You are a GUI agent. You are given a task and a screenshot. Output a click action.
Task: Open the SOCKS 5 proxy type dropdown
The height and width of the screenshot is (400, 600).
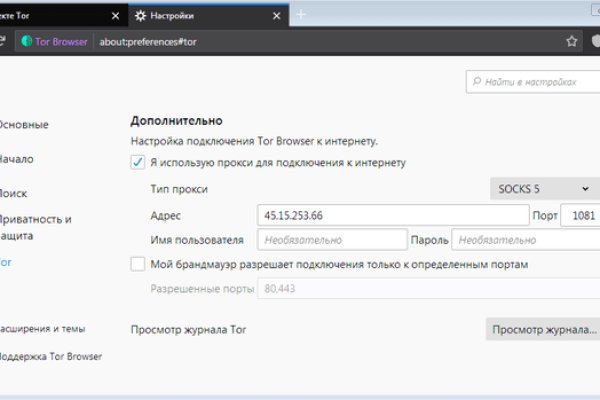pyautogui.click(x=544, y=188)
